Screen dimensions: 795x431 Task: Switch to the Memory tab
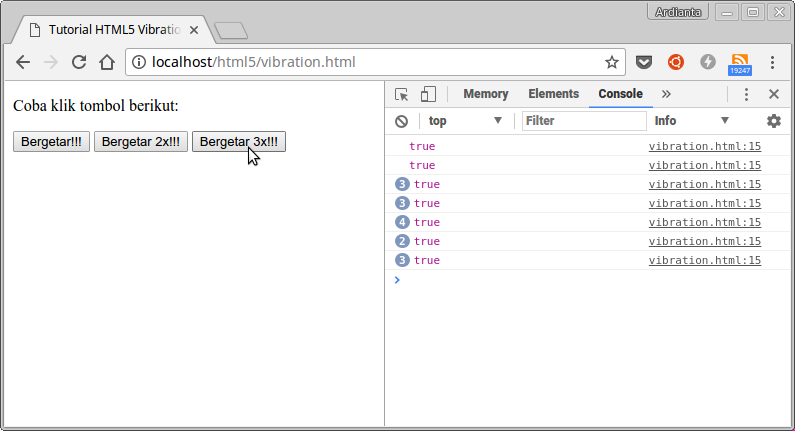[x=485, y=94]
